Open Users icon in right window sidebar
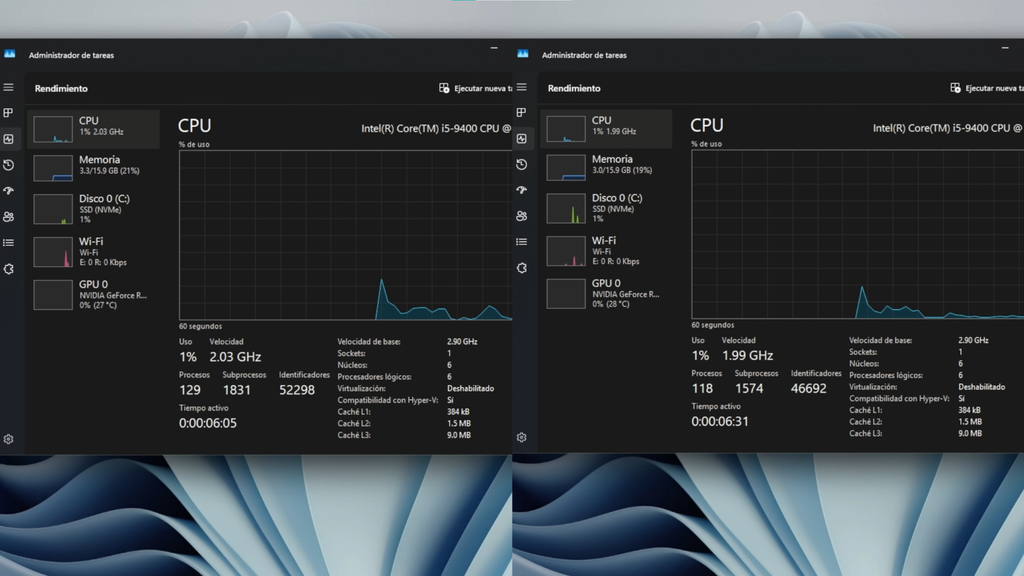Image resolution: width=1024 pixels, height=576 pixels. (x=522, y=216)
